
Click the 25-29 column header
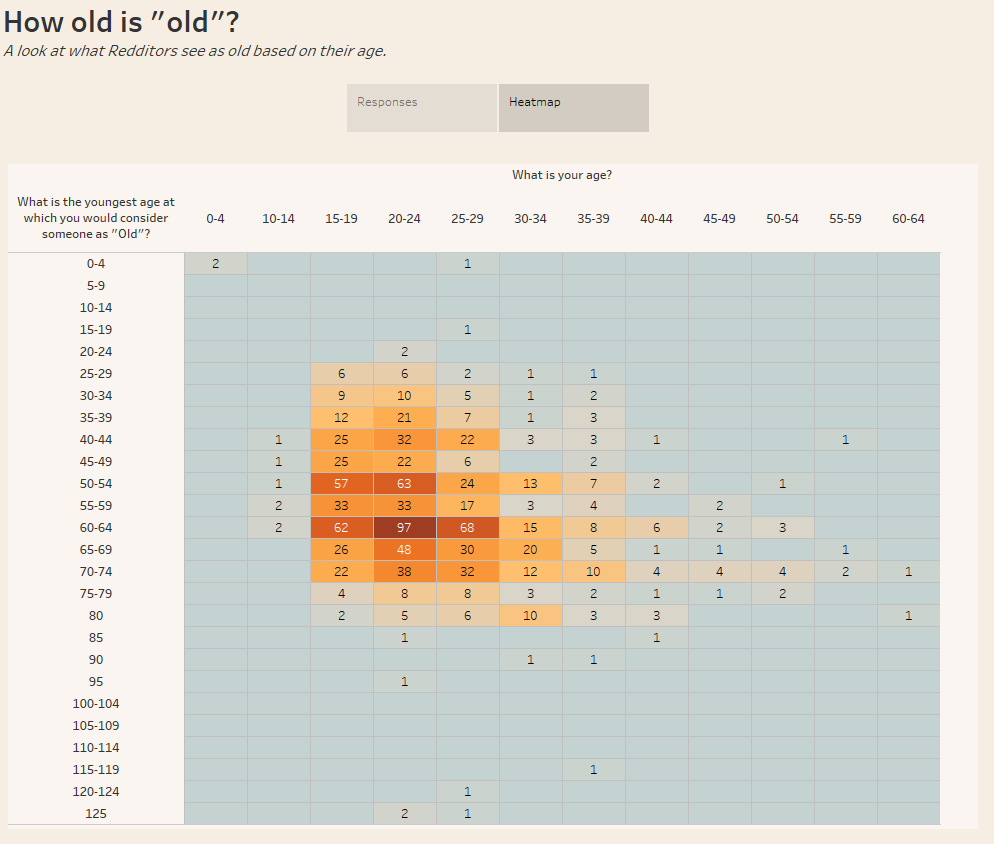pyautogui.click(x=467, y=218)
